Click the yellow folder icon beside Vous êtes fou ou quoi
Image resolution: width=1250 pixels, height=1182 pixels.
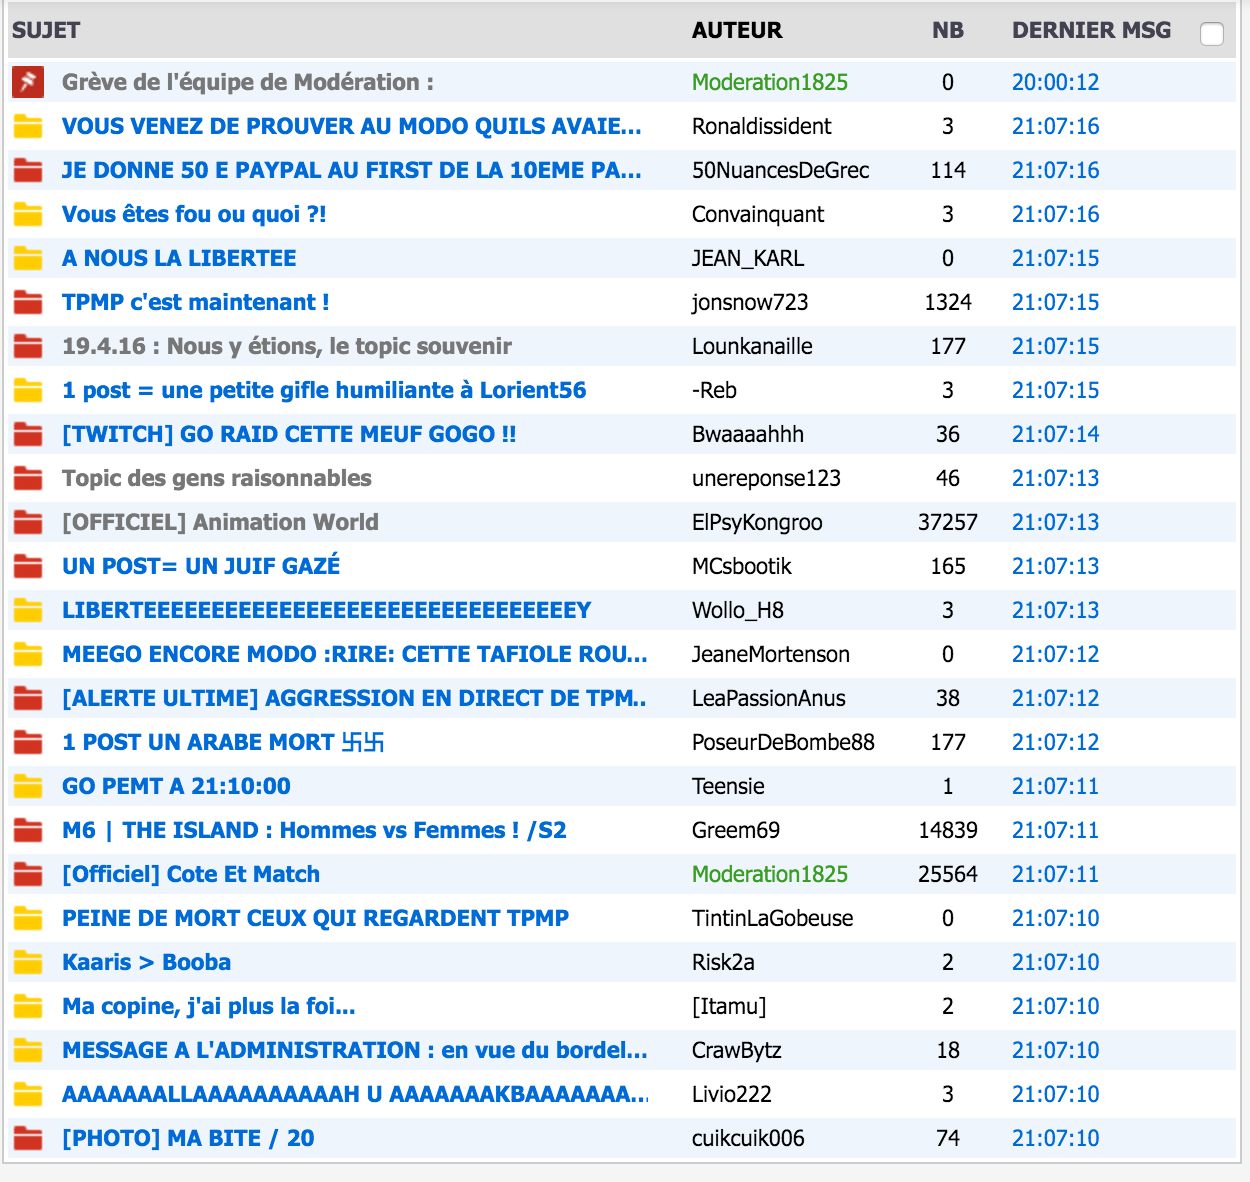28,214
